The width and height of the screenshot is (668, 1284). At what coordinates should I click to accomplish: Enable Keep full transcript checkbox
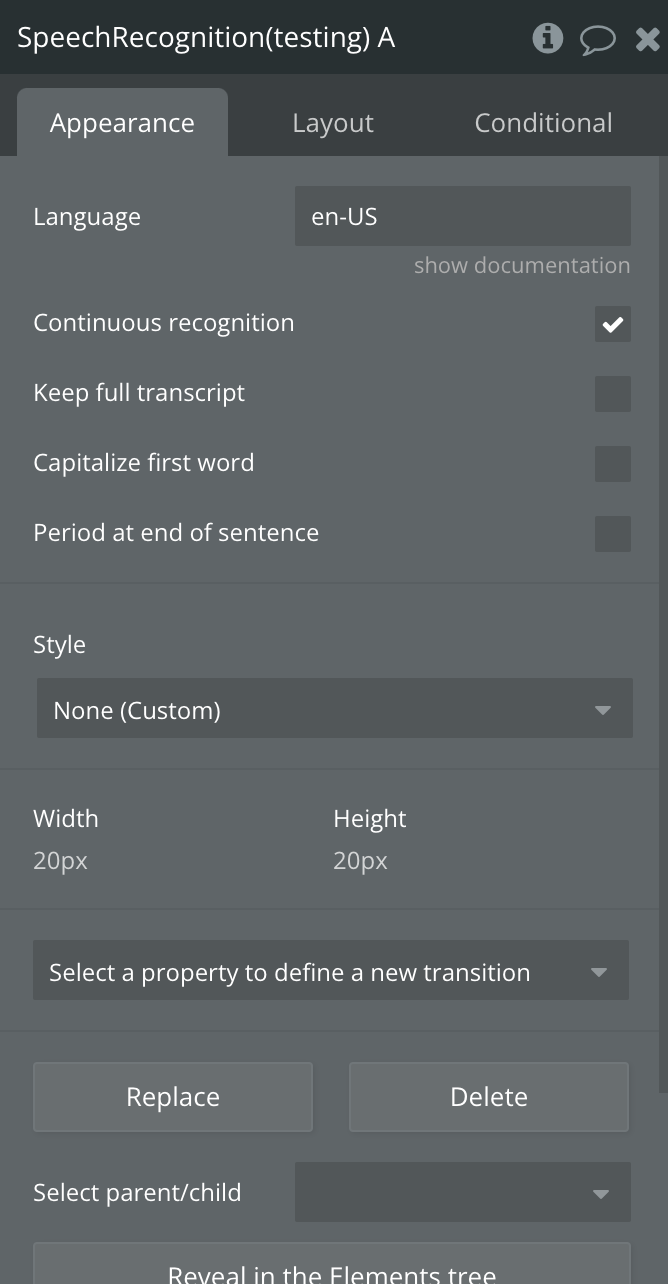[x=612, y=394]
